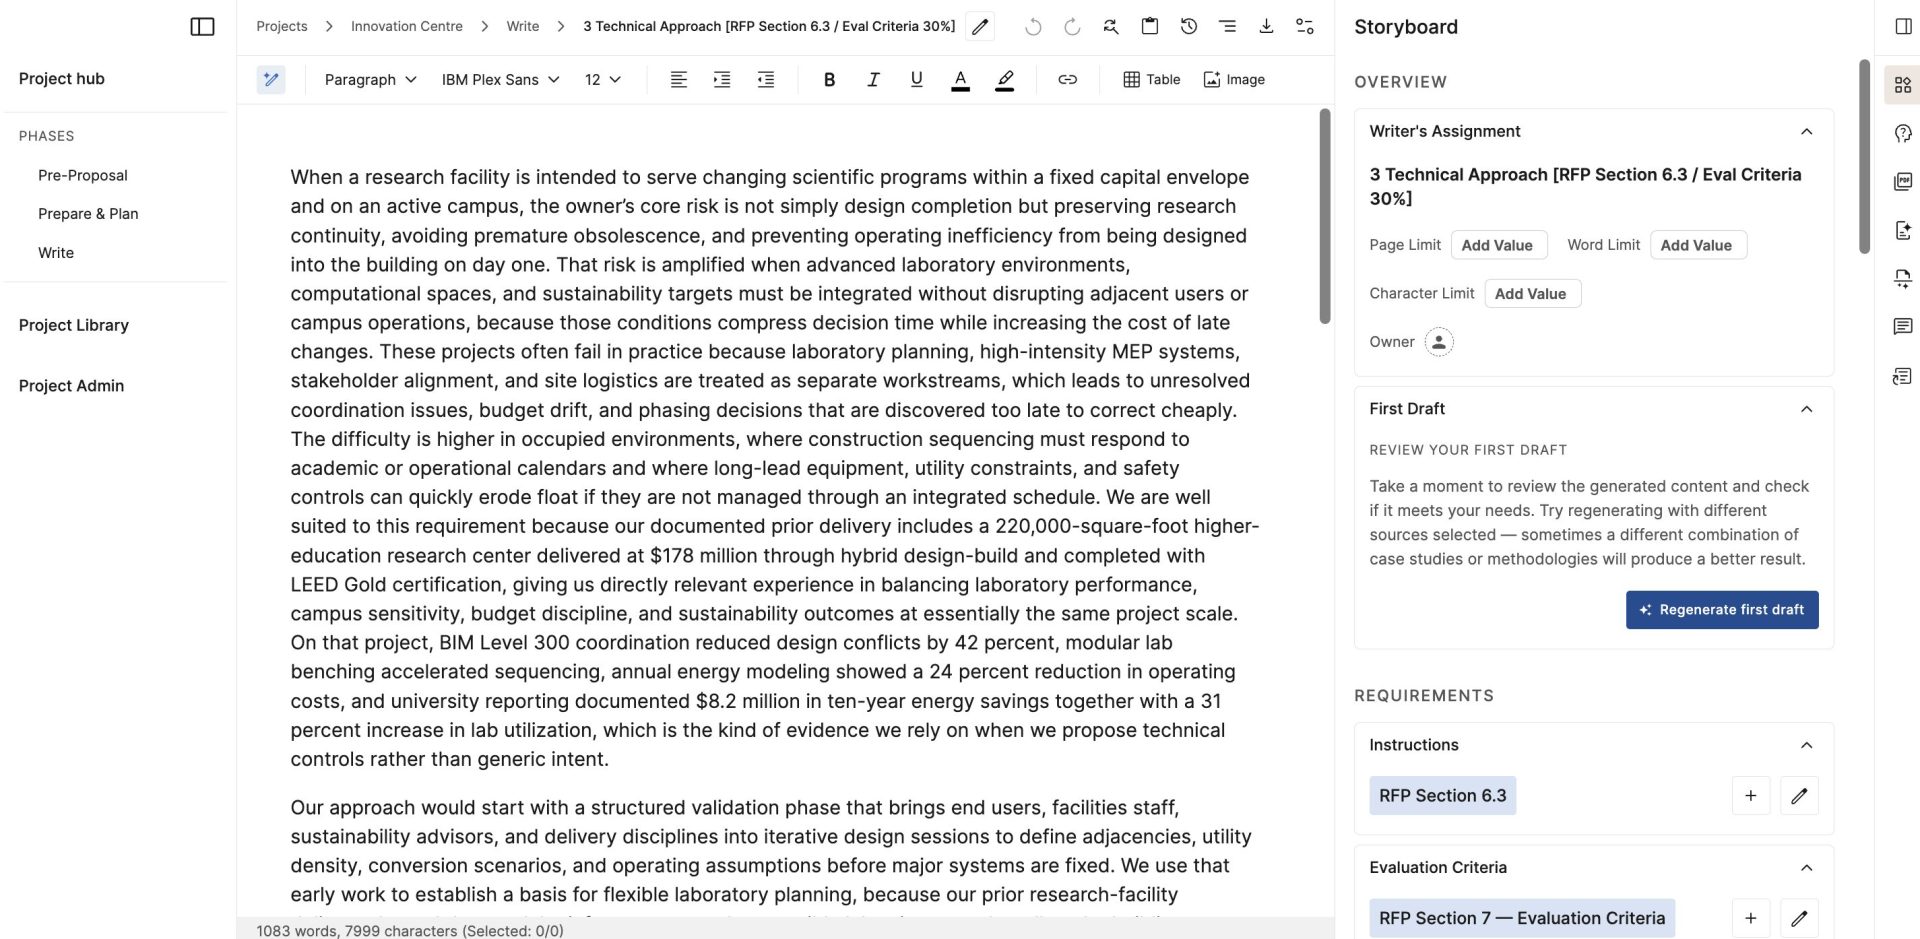Screen dimensions: 1920x939
Task: Assign an owner via the person icon
Action: (1439, 342)
